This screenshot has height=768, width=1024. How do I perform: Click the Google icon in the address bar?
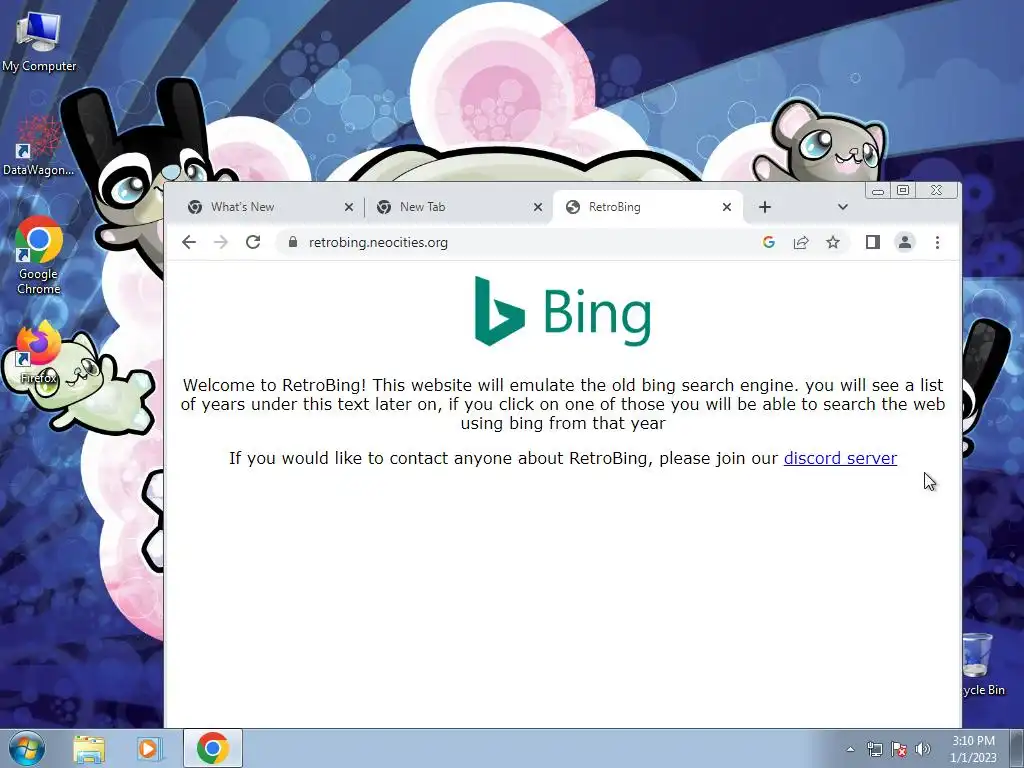(769, 242)
